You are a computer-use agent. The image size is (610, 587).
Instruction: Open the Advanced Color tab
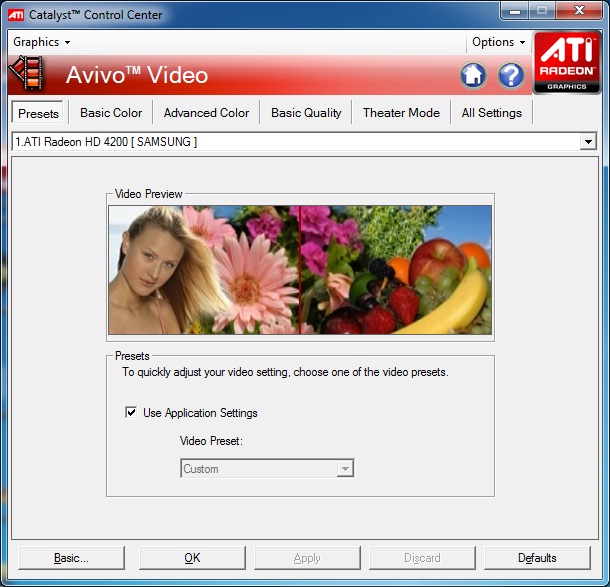click(206, 113)
